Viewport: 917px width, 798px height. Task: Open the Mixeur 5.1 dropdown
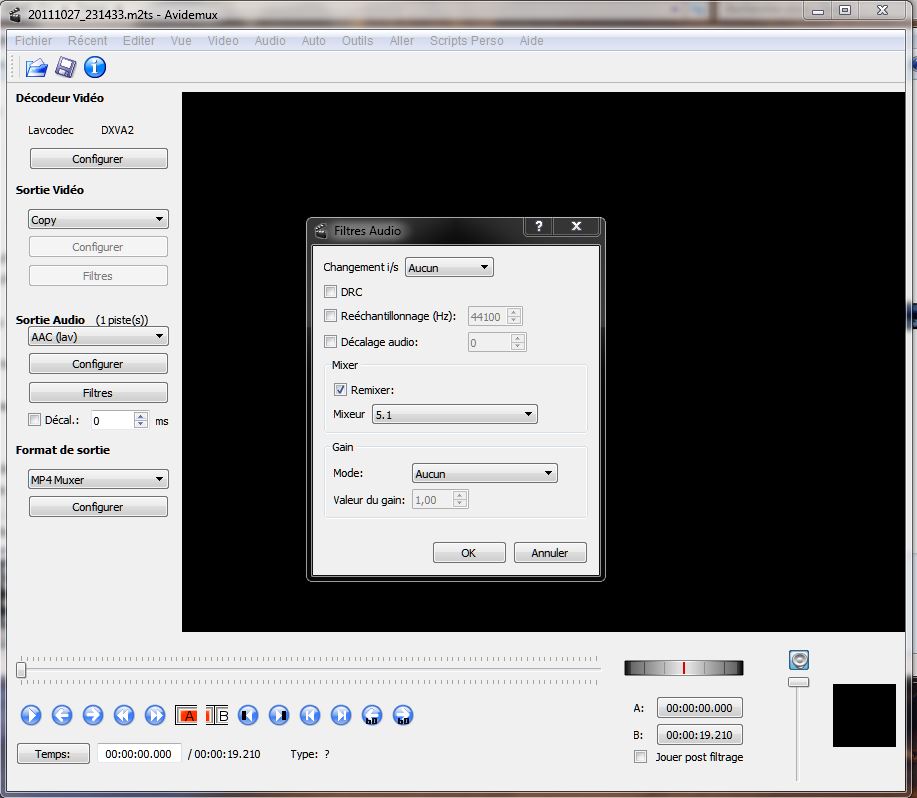tap(454, 414)
